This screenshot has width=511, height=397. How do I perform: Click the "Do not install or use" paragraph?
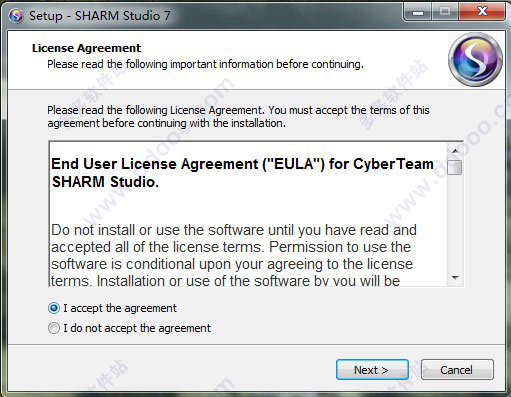(x=234, y=255)
